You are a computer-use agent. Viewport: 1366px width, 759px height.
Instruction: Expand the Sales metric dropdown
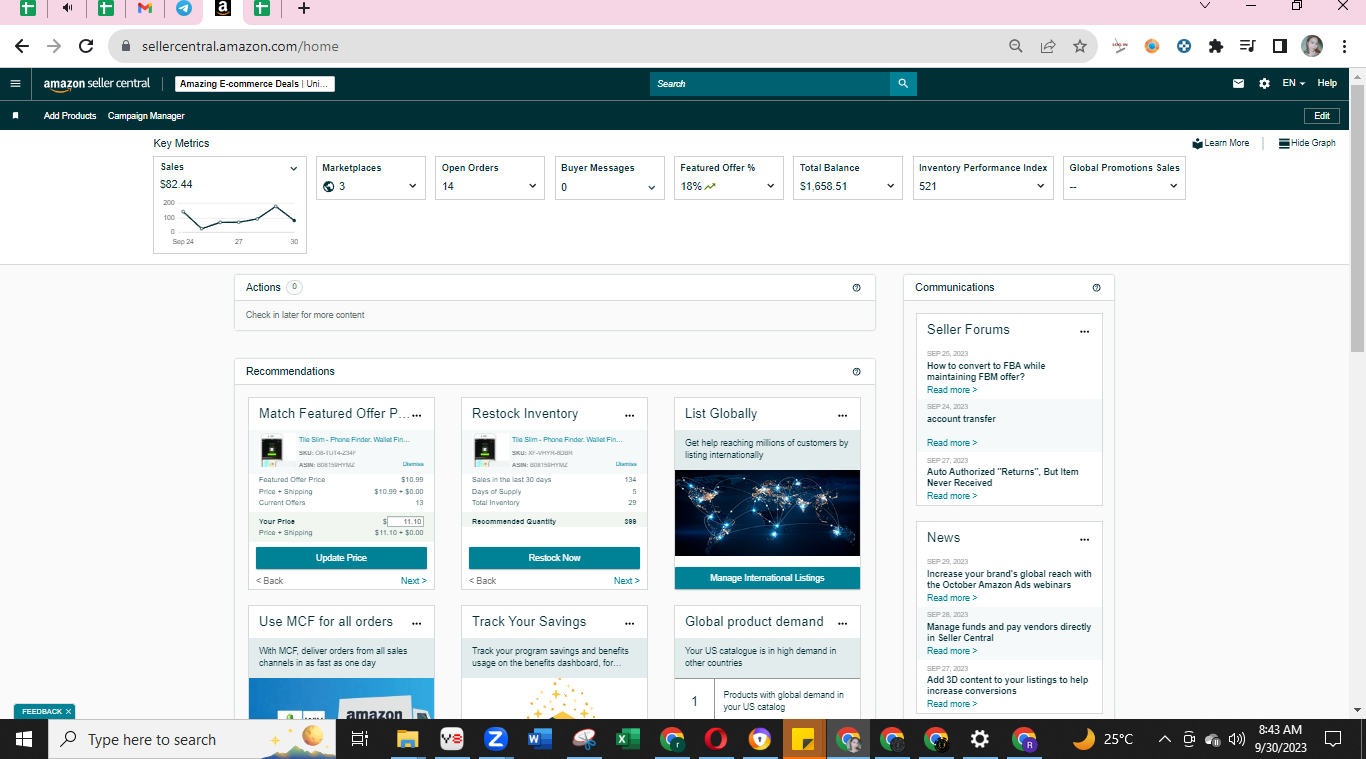pos(294,169)
